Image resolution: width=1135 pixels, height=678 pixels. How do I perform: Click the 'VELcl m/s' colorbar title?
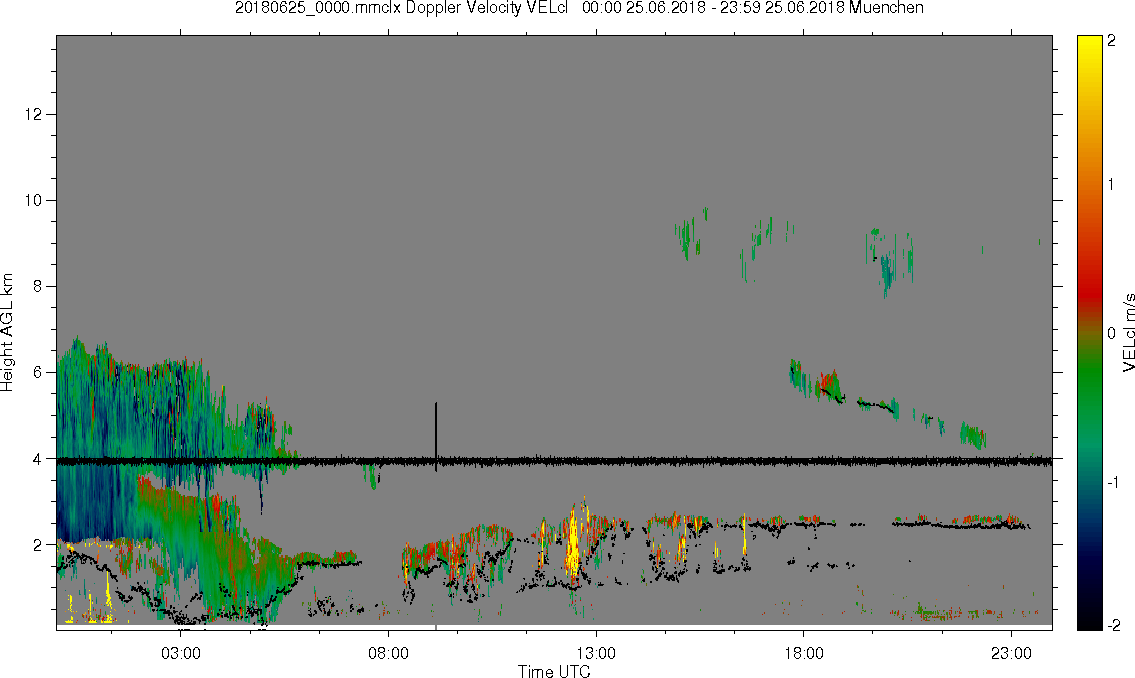coord(1128,333)
